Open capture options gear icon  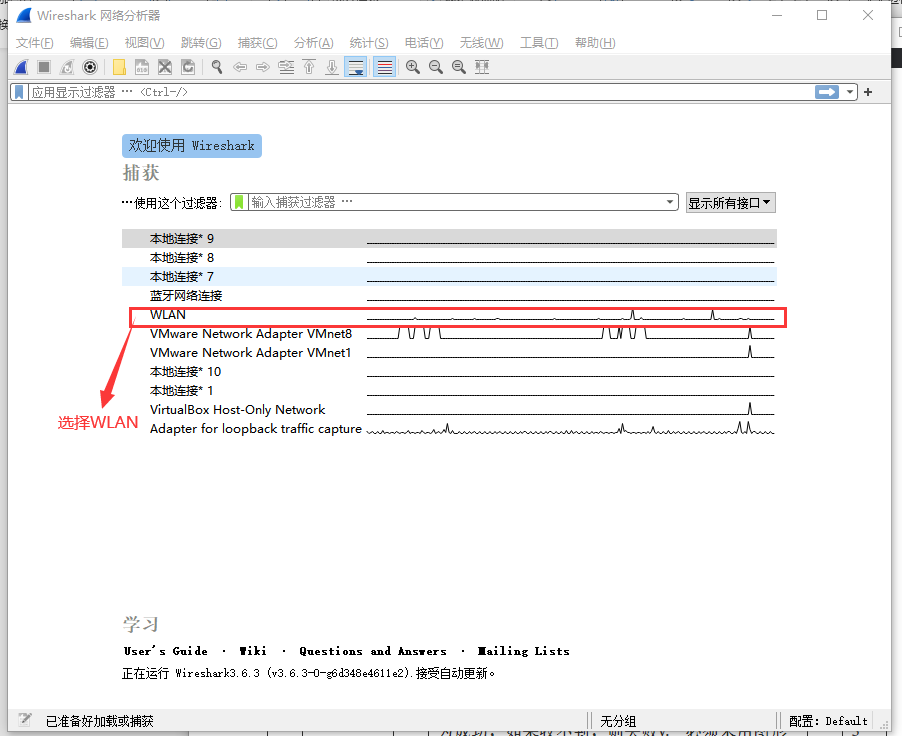(90, 67)
